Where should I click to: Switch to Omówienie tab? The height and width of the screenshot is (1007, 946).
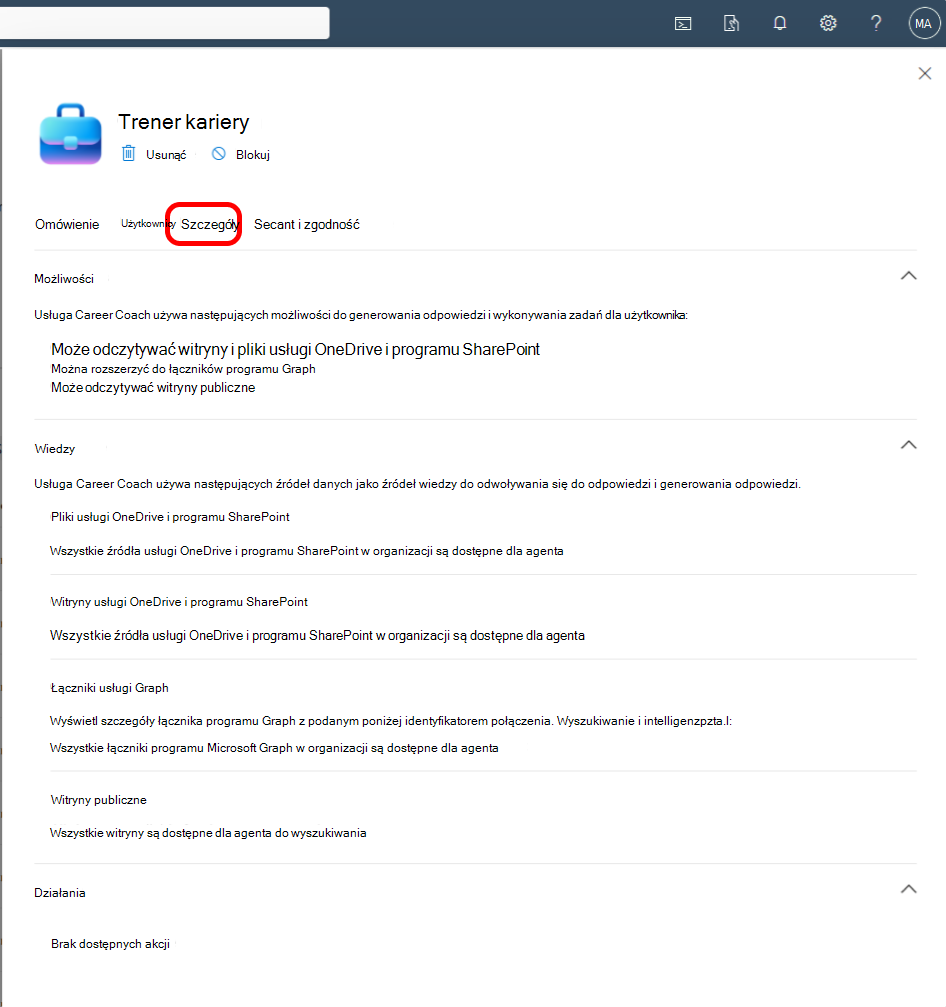tap(67, 224)
